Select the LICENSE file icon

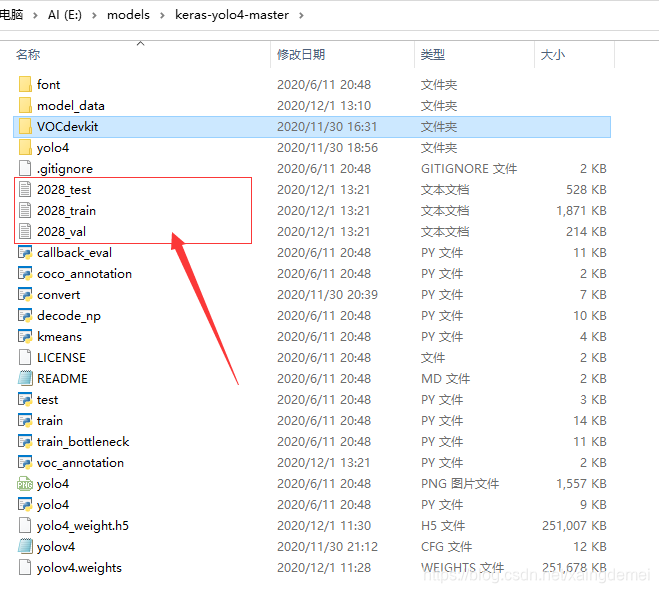[25, 357]
